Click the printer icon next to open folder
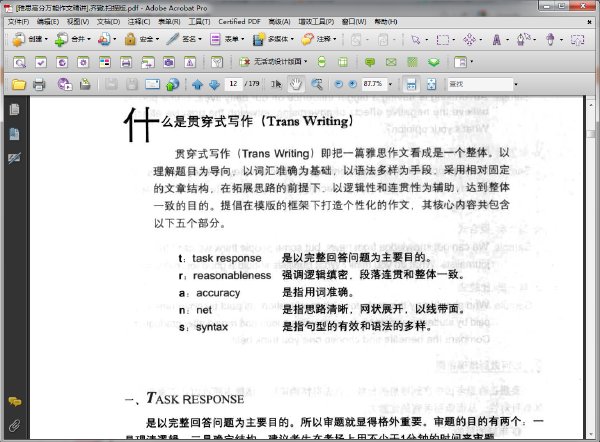 point(39,84)
